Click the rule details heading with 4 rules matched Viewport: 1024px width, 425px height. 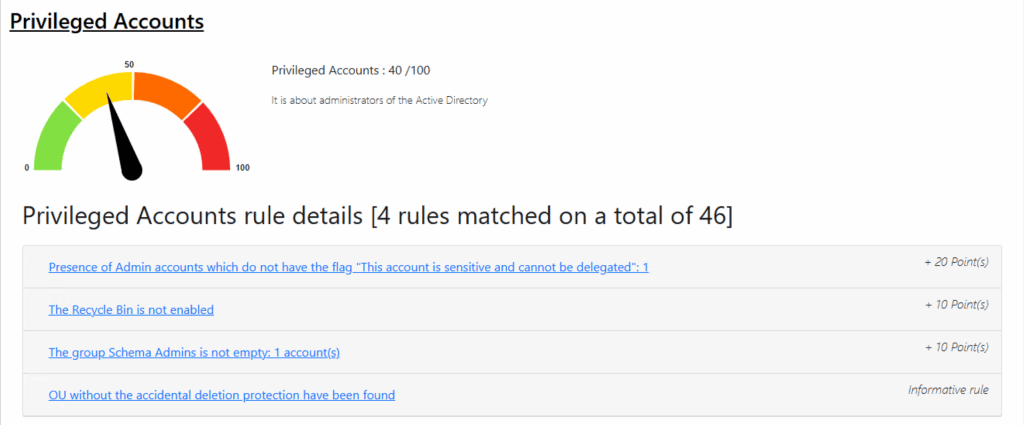(377, 216)
